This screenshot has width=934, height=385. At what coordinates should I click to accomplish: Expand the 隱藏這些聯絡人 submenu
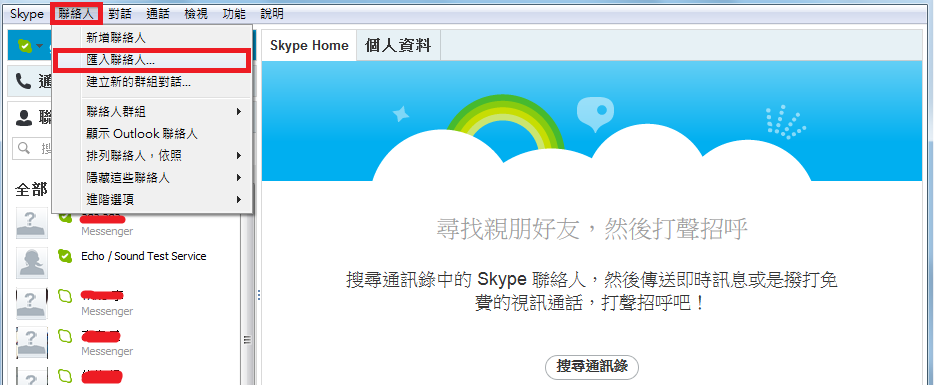[153, 178]
